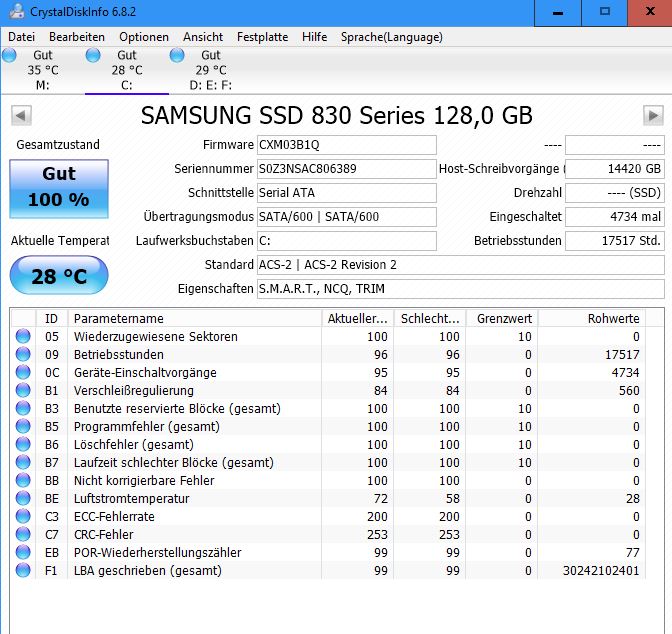Click status orb of ECC-Fehlerrate row

[23, 516]
